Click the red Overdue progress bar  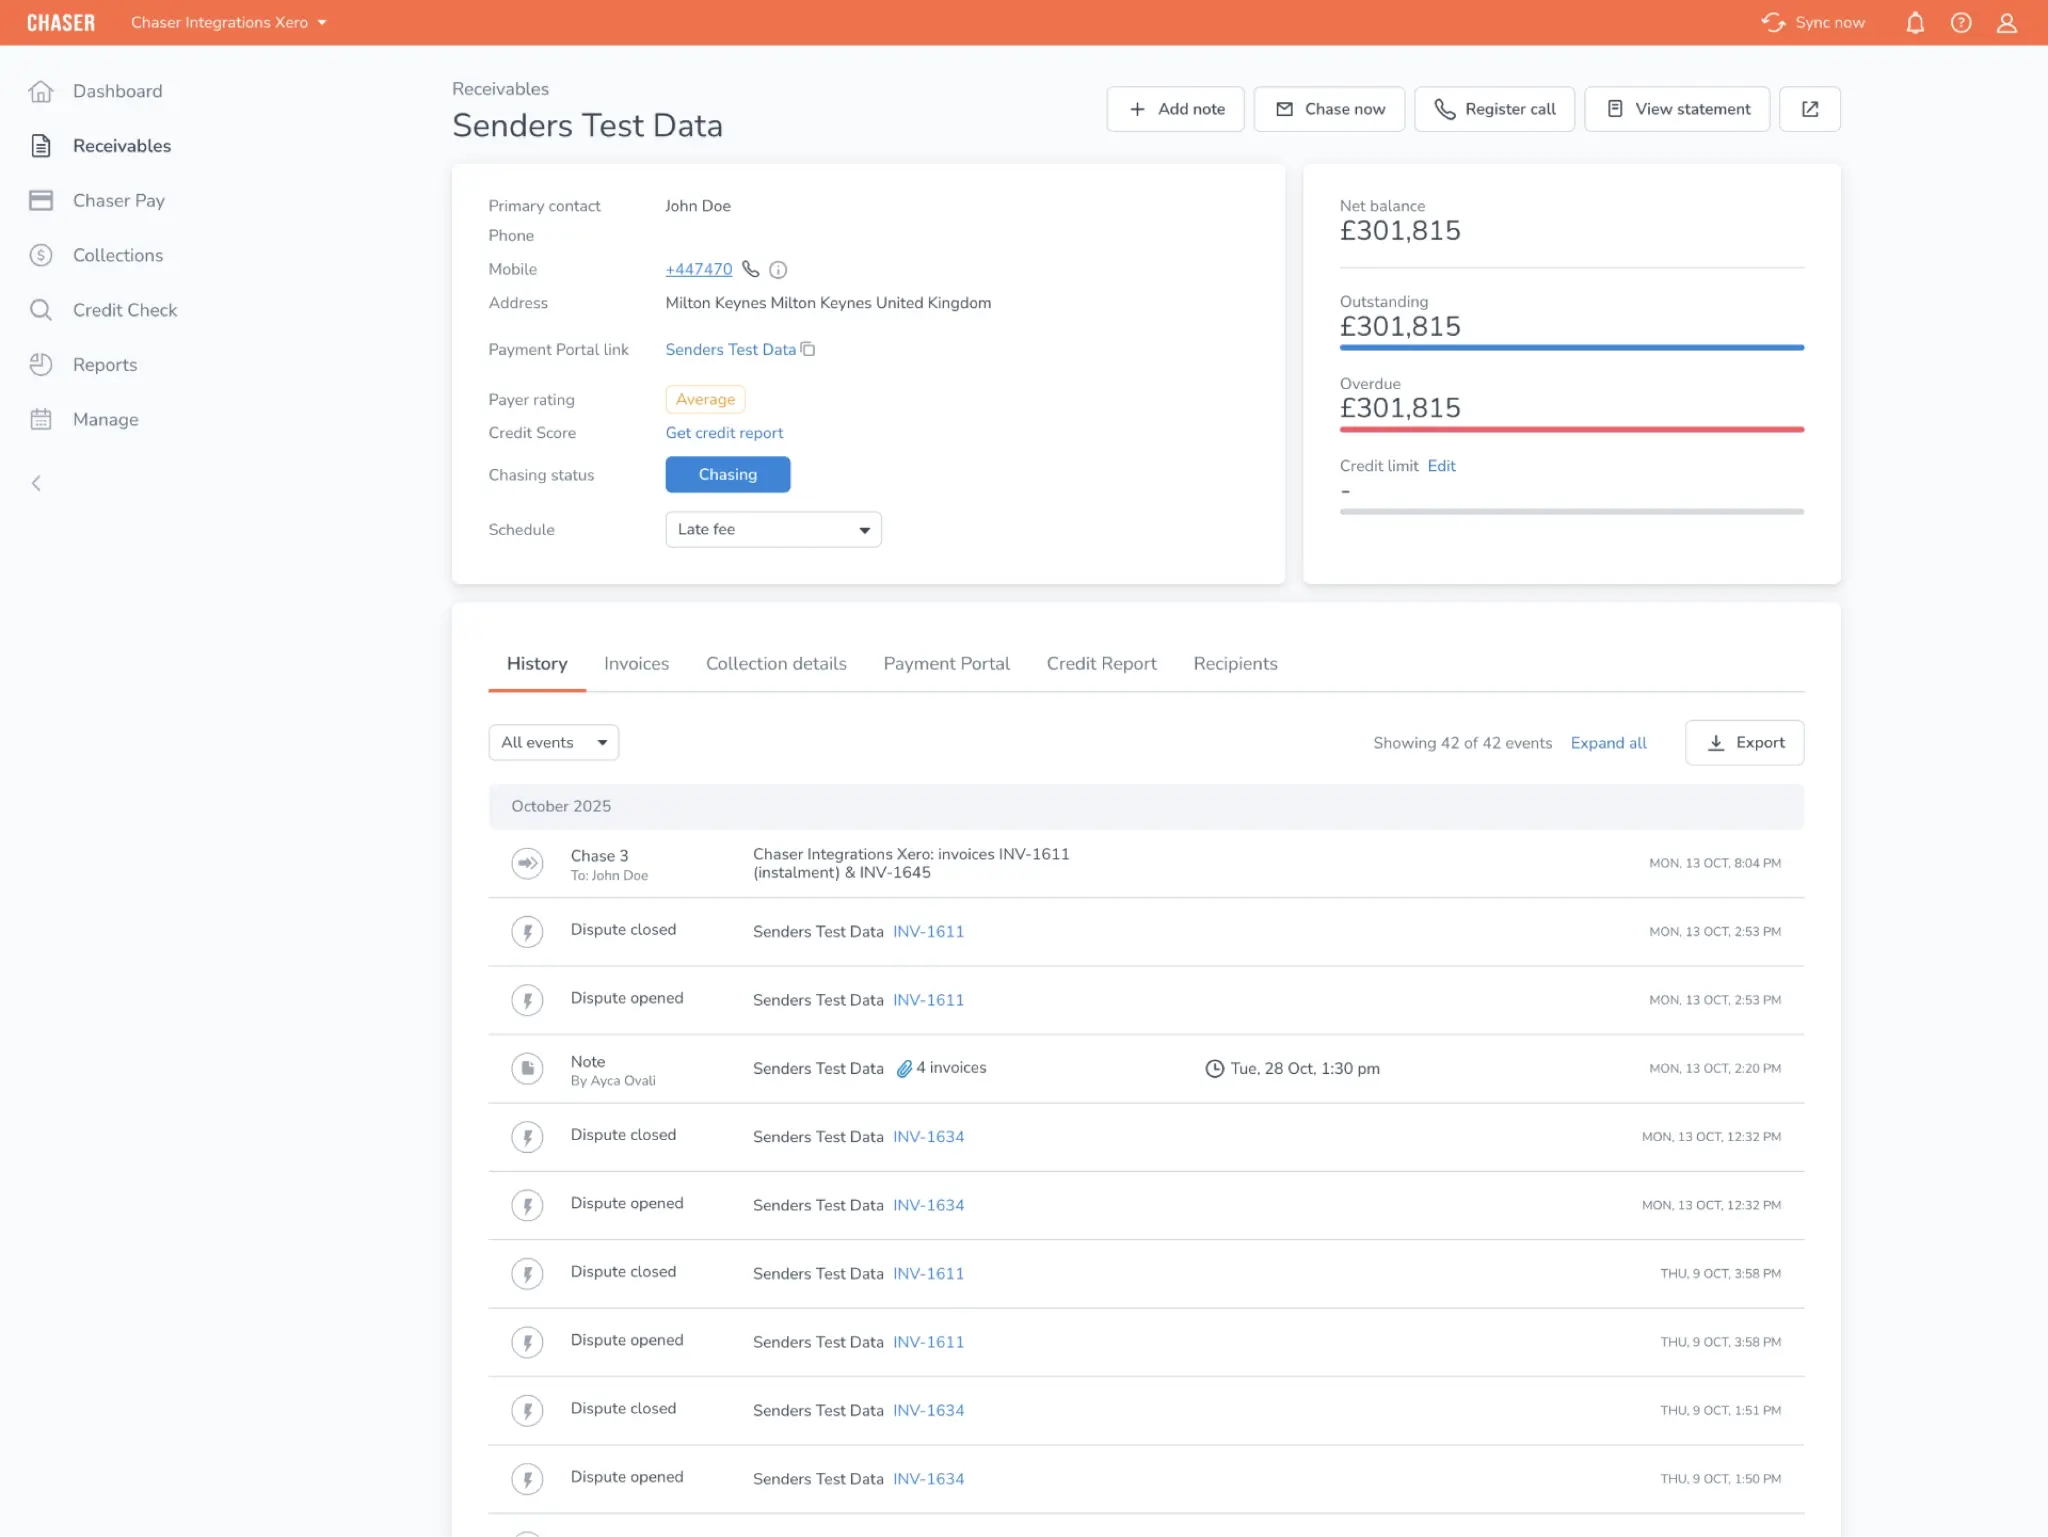(1571, 430)
